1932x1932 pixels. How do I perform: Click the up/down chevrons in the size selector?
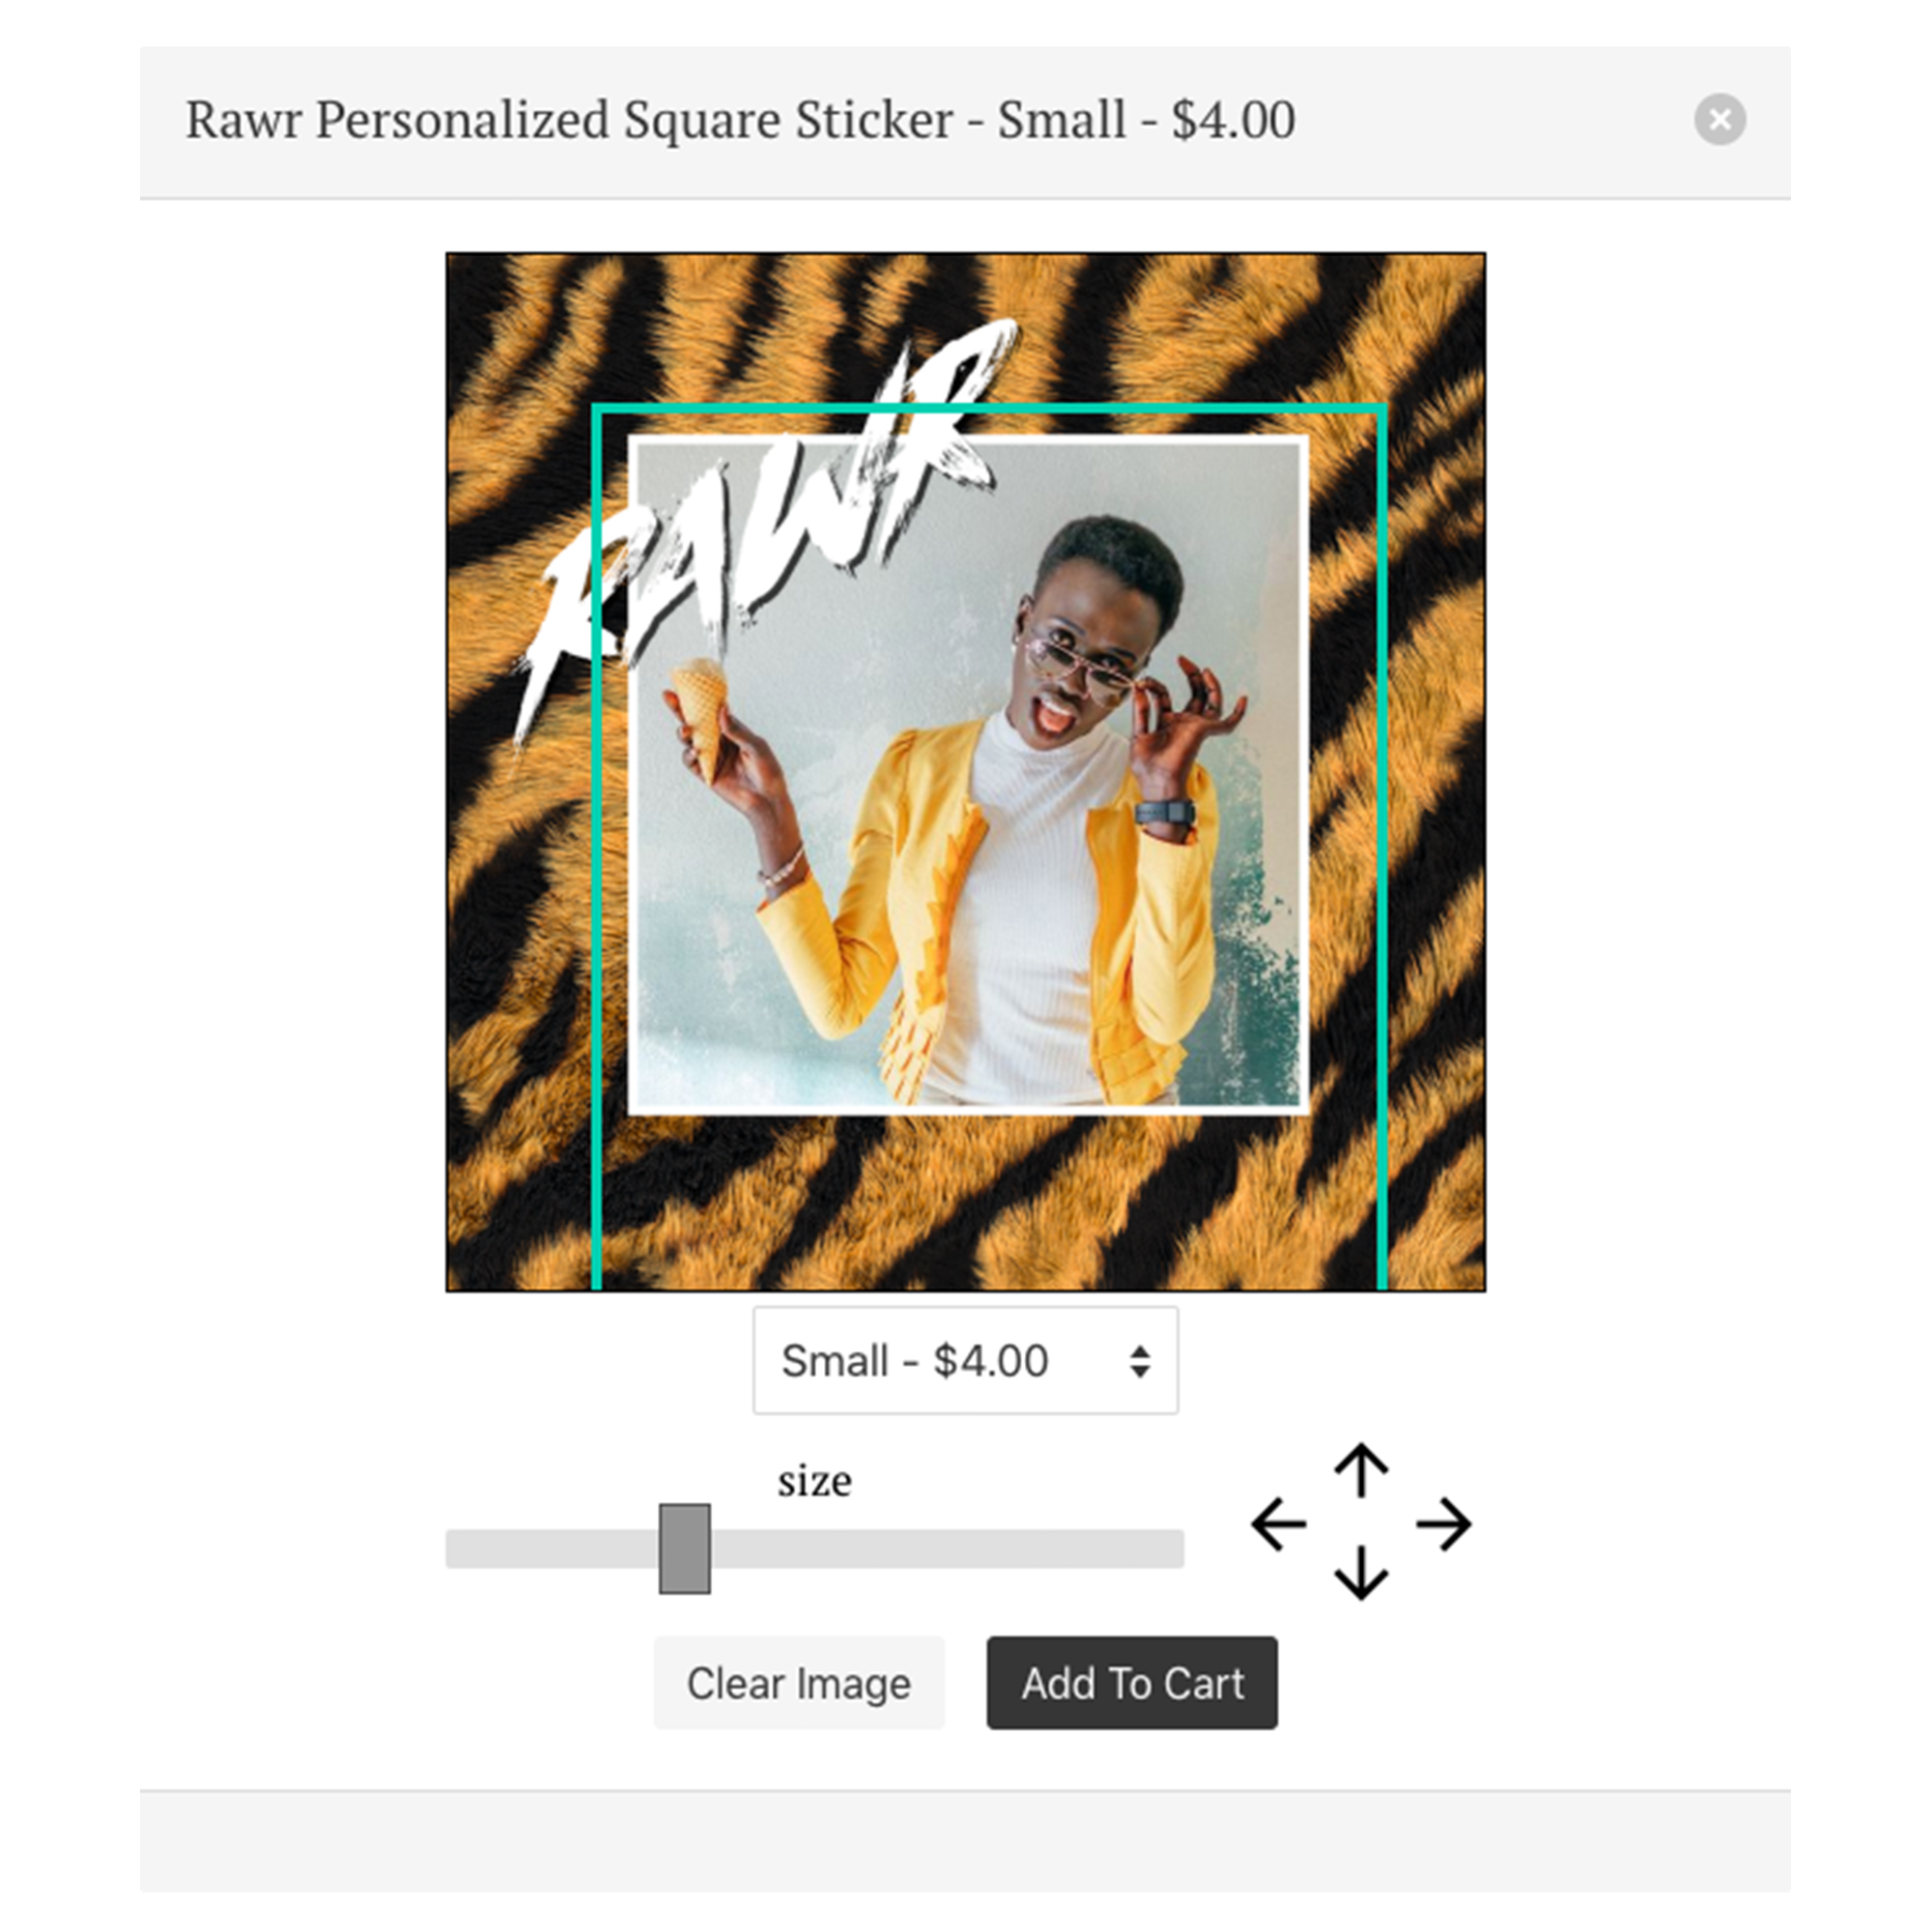point(1140,1360)
